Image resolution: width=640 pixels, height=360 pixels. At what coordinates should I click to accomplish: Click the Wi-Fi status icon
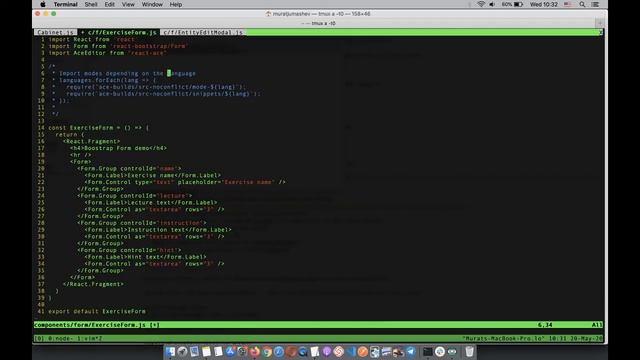pos(481,4)
